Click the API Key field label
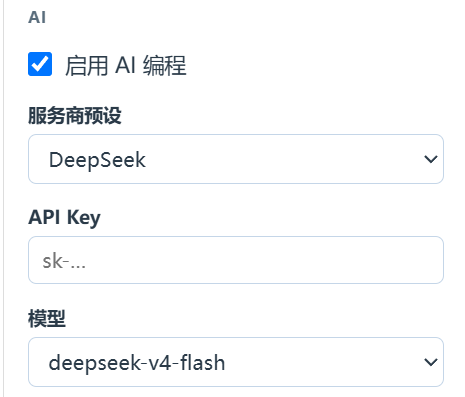465x397 pixels. tap(64, 218)
